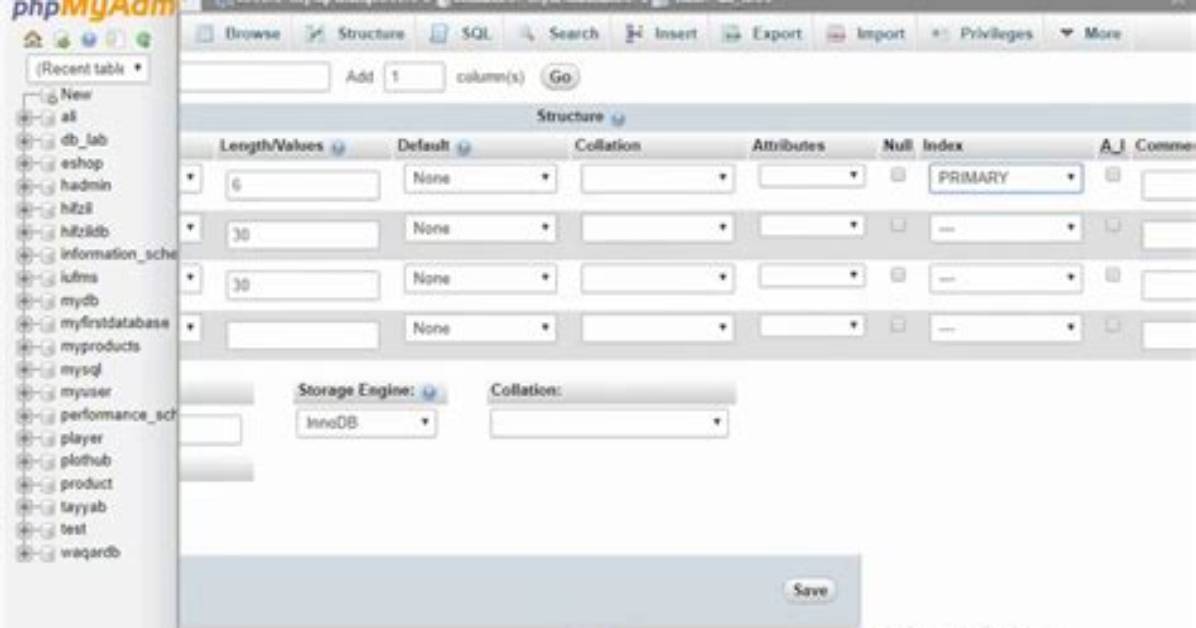Click database icon next to player
The width and height of the screenshot is (1196, 628).
(48, 440)
